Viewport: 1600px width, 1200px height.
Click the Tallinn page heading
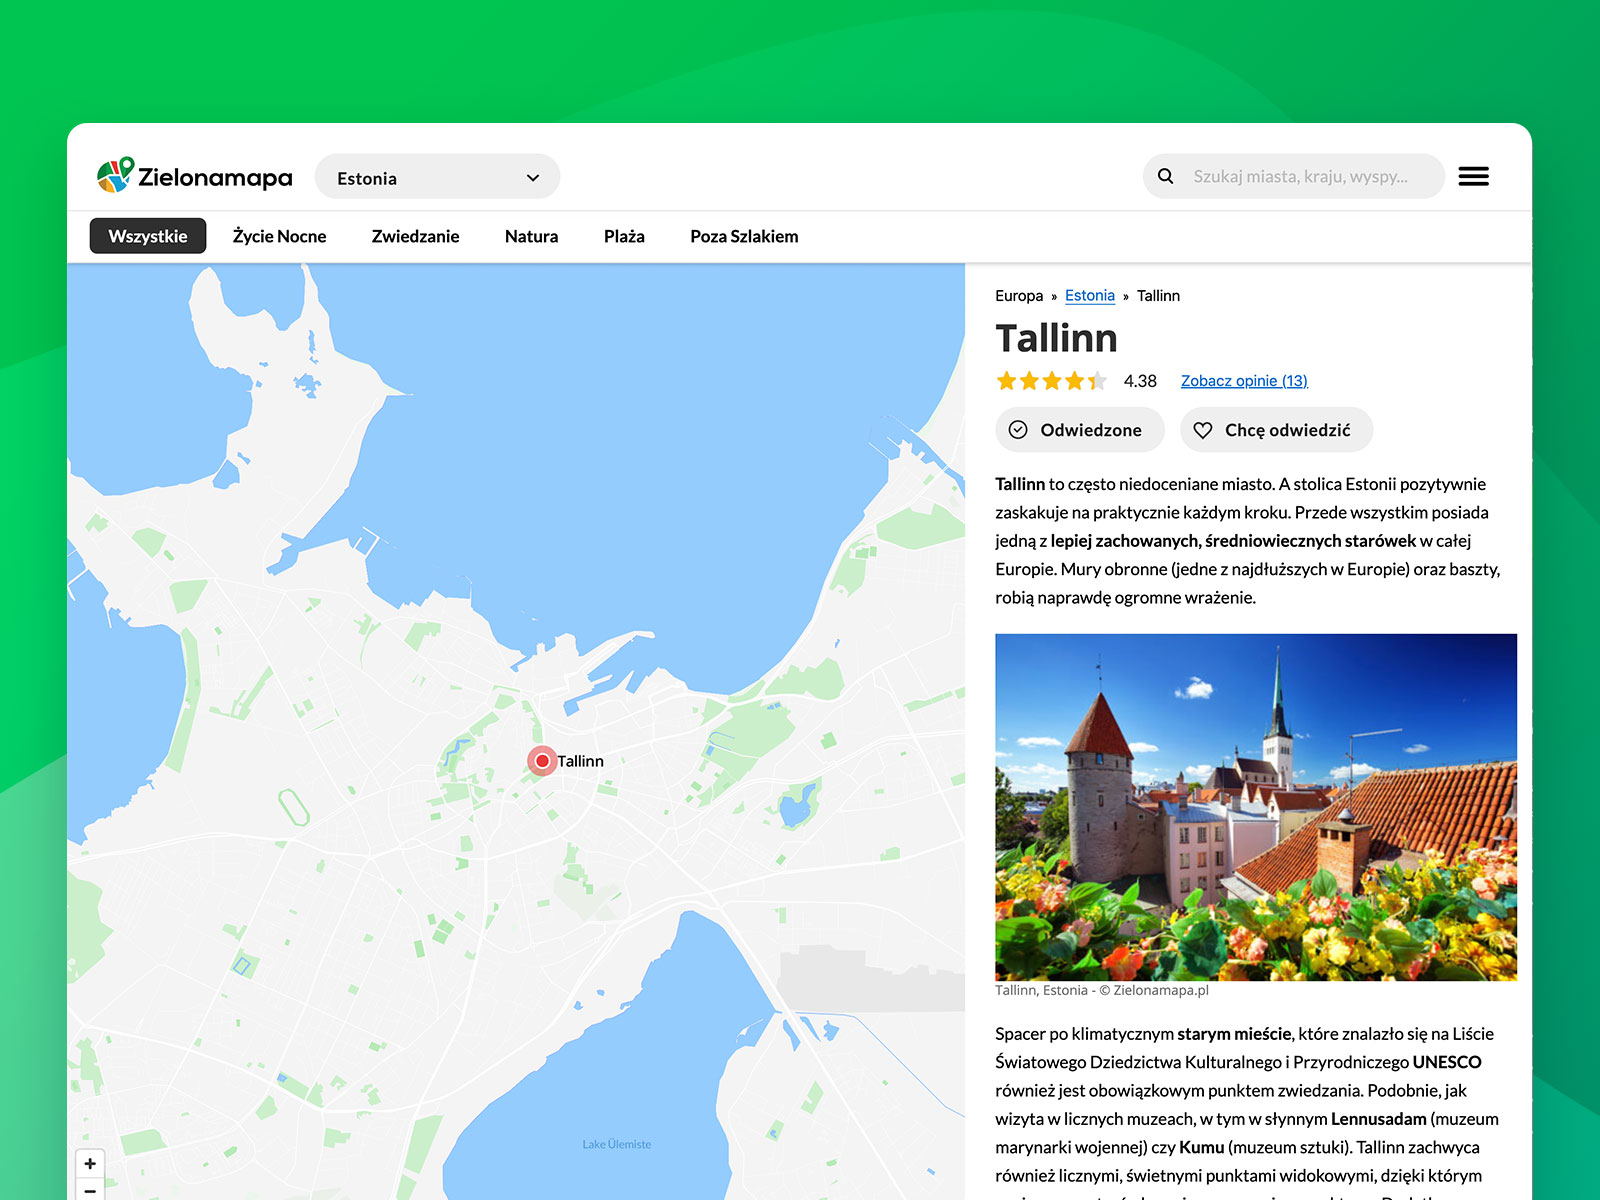[1056, 338]
